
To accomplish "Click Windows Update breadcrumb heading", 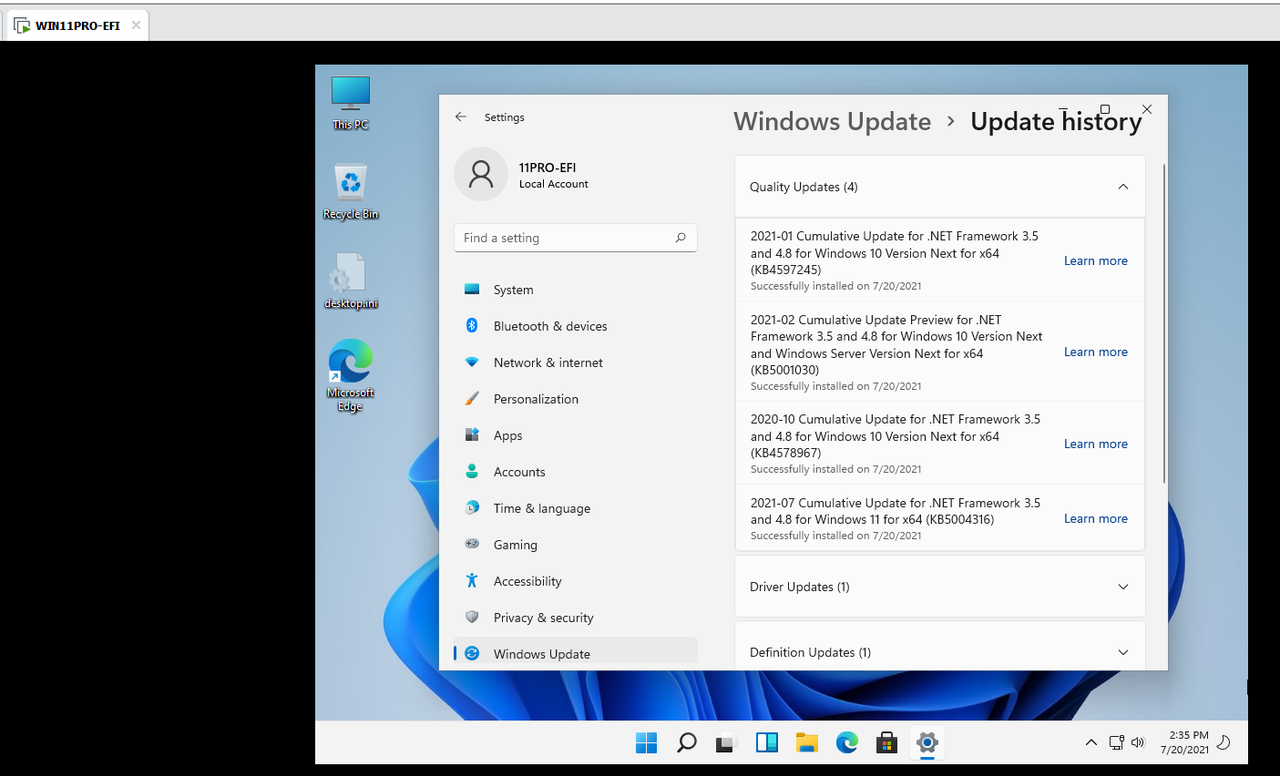I will (x=832, y=122).
